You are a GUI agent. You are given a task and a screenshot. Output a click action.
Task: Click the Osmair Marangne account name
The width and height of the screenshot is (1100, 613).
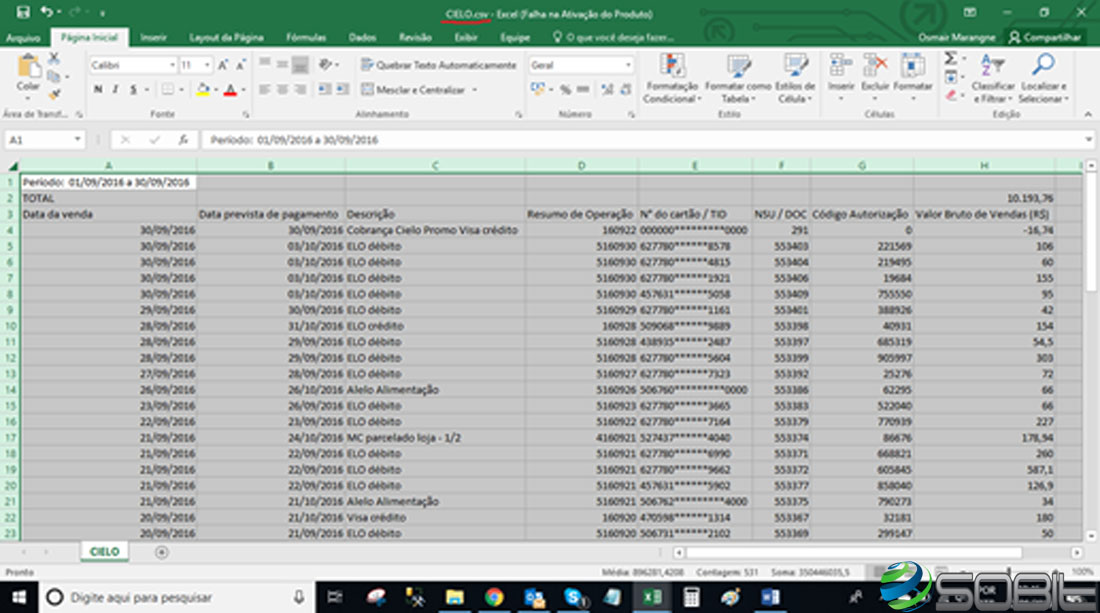tap(957, 37)
